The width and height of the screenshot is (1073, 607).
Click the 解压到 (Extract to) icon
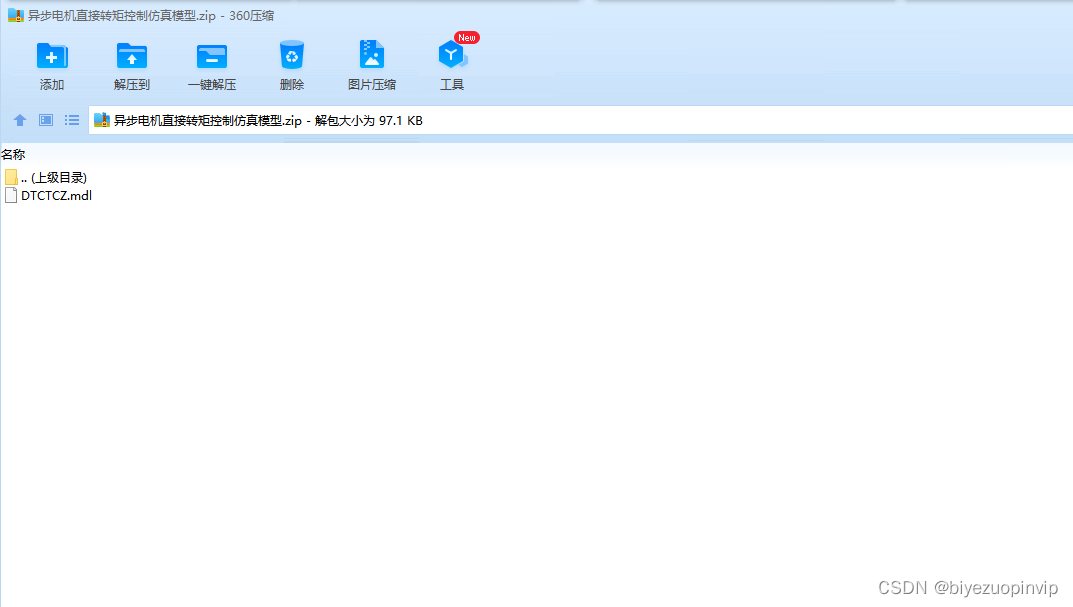tap(131, 62)
